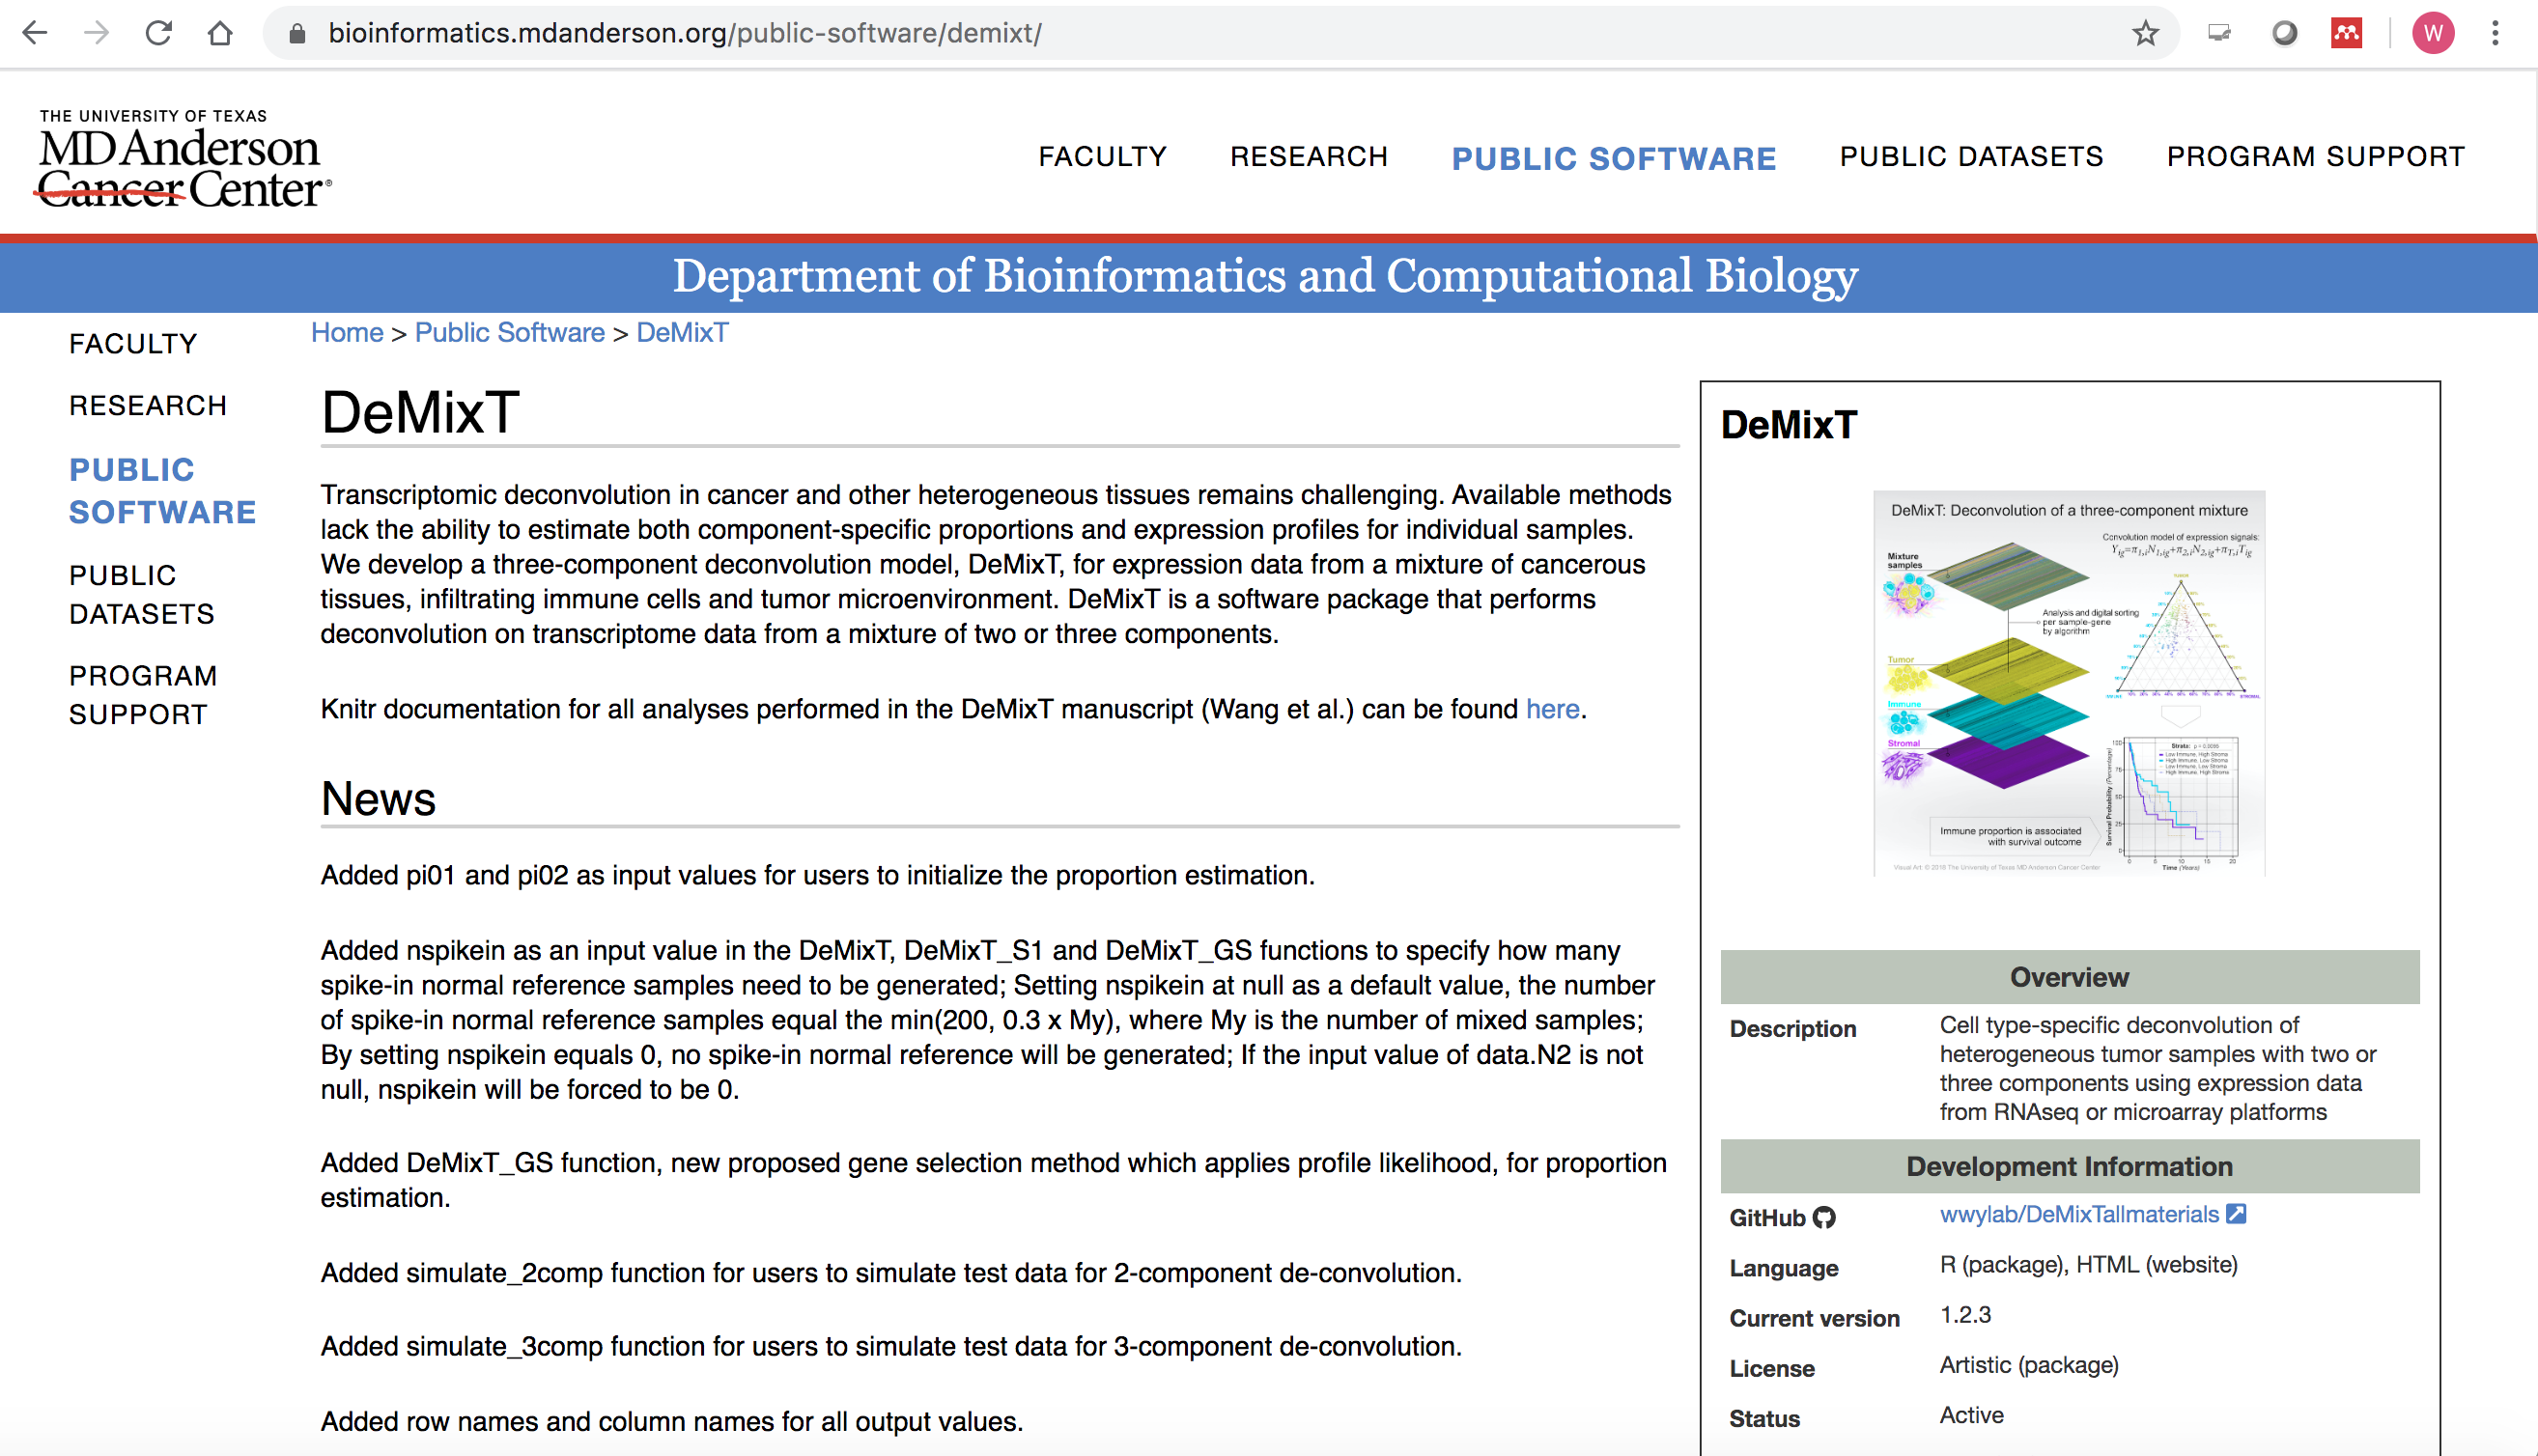Click Development Information header in infobox
2538x1456 pixels.
2069,1165
